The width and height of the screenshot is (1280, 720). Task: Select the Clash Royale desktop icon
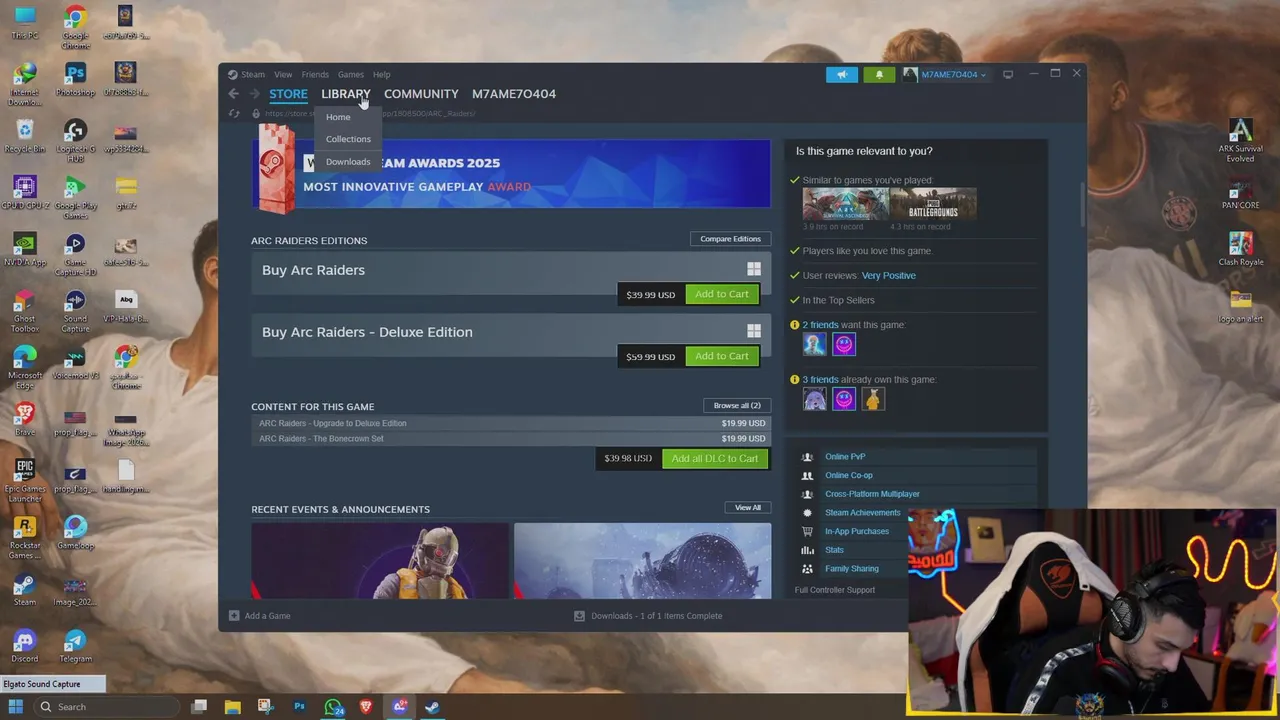pyautogui.click(x=1241, y=250)
